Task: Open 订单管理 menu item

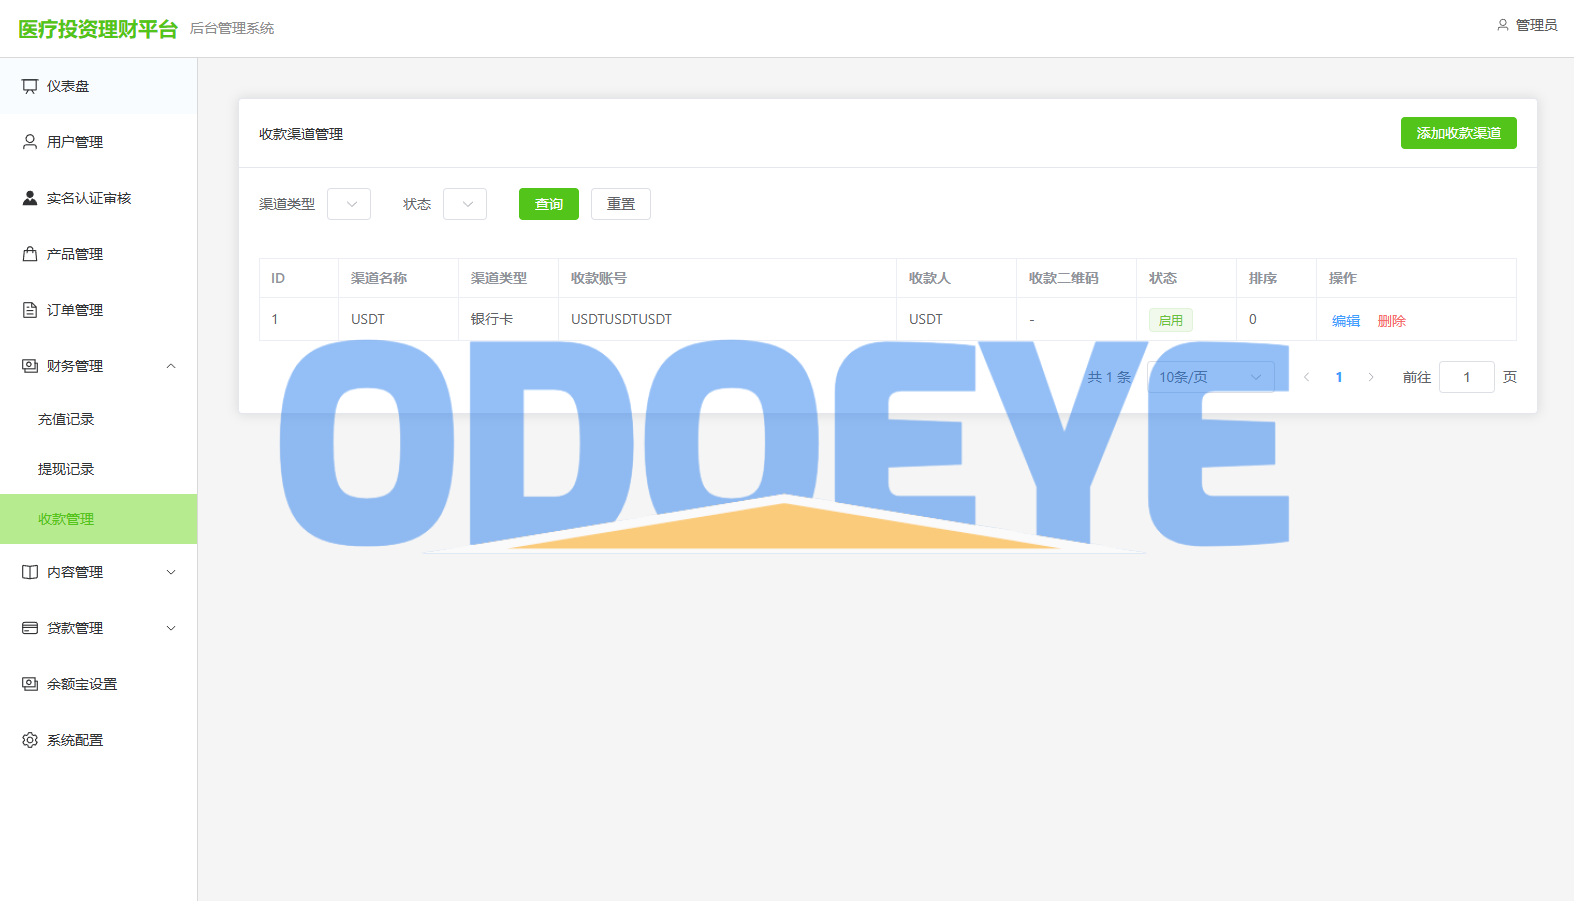Action: (98, 310)
